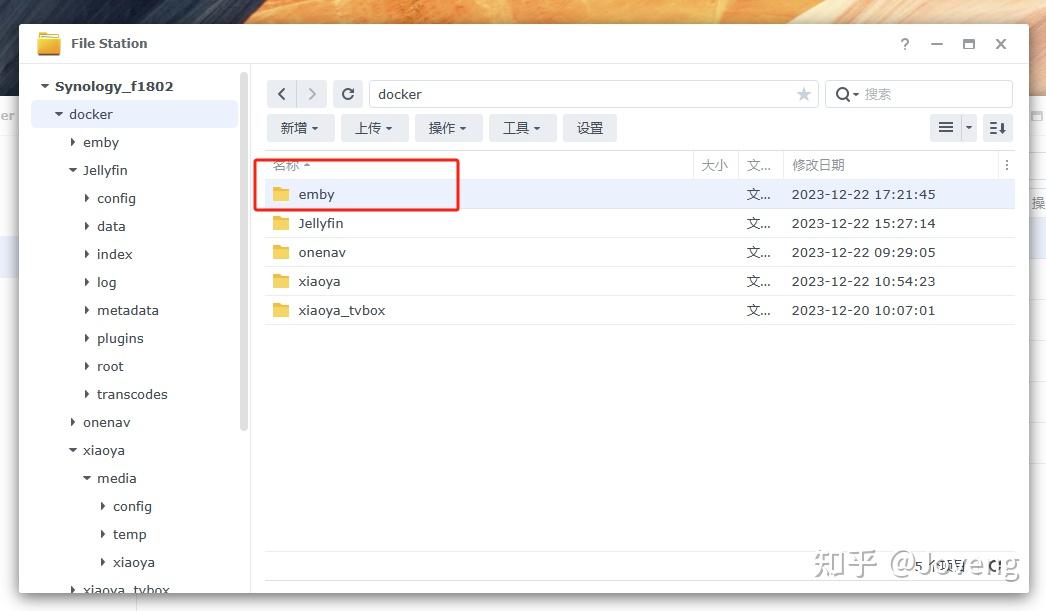Viewport: 1046px width, 611px height.
Task: Collapse the Jellyfin tree node
Action: (73, 170)
